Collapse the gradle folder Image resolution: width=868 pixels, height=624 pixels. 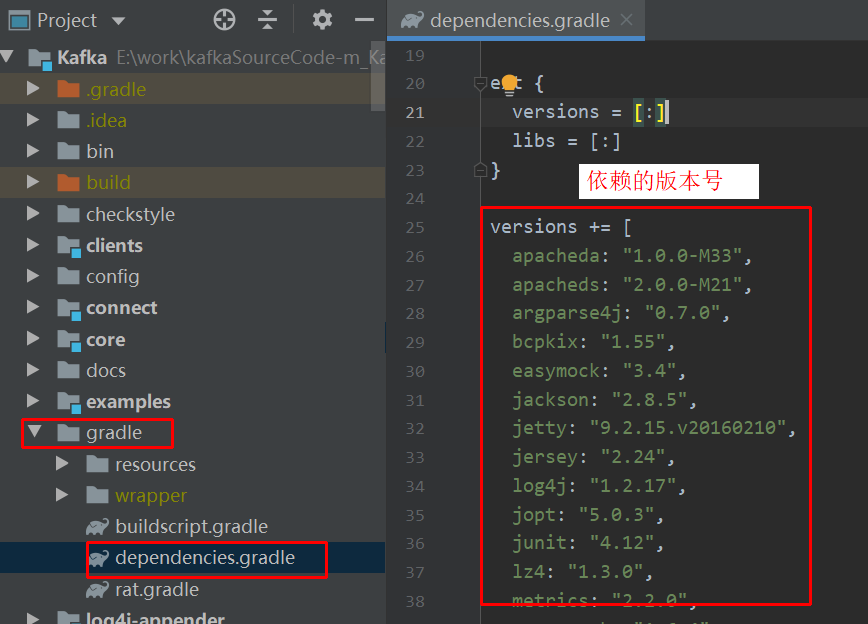(34, 433)
